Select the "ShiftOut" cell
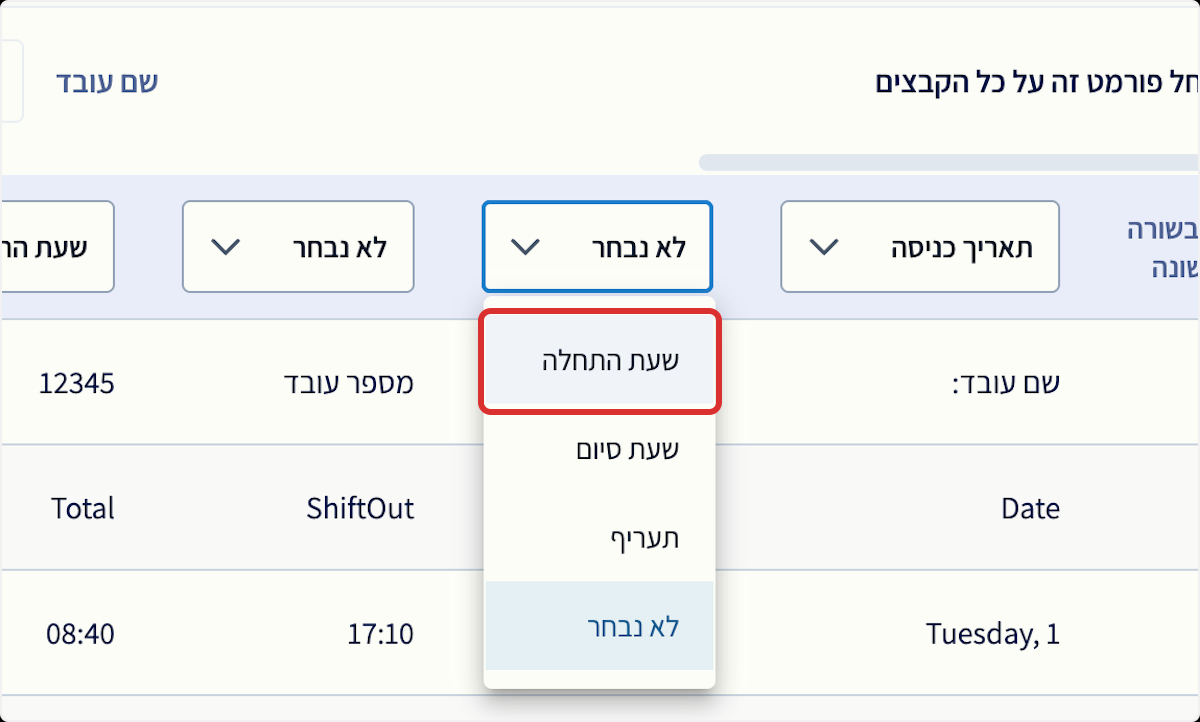 click(x=360, y=509)
